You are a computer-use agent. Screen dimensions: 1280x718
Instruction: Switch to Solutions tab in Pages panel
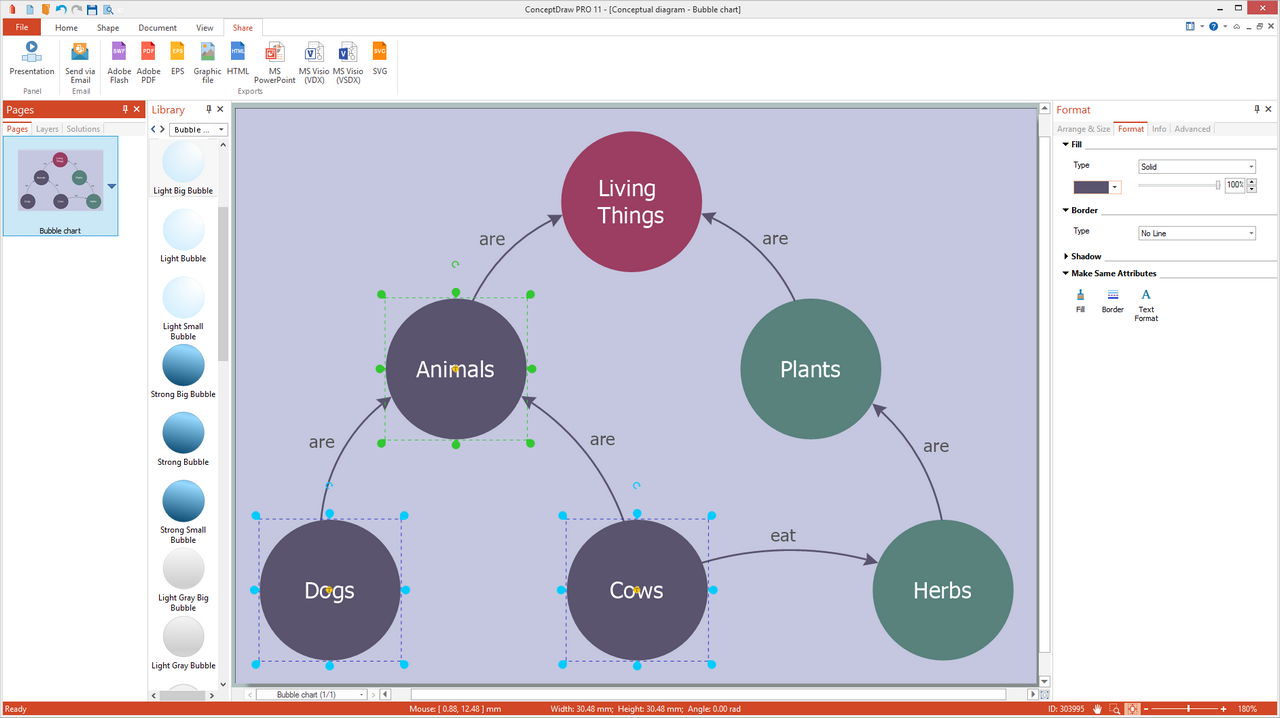click(x=83, y=129)
